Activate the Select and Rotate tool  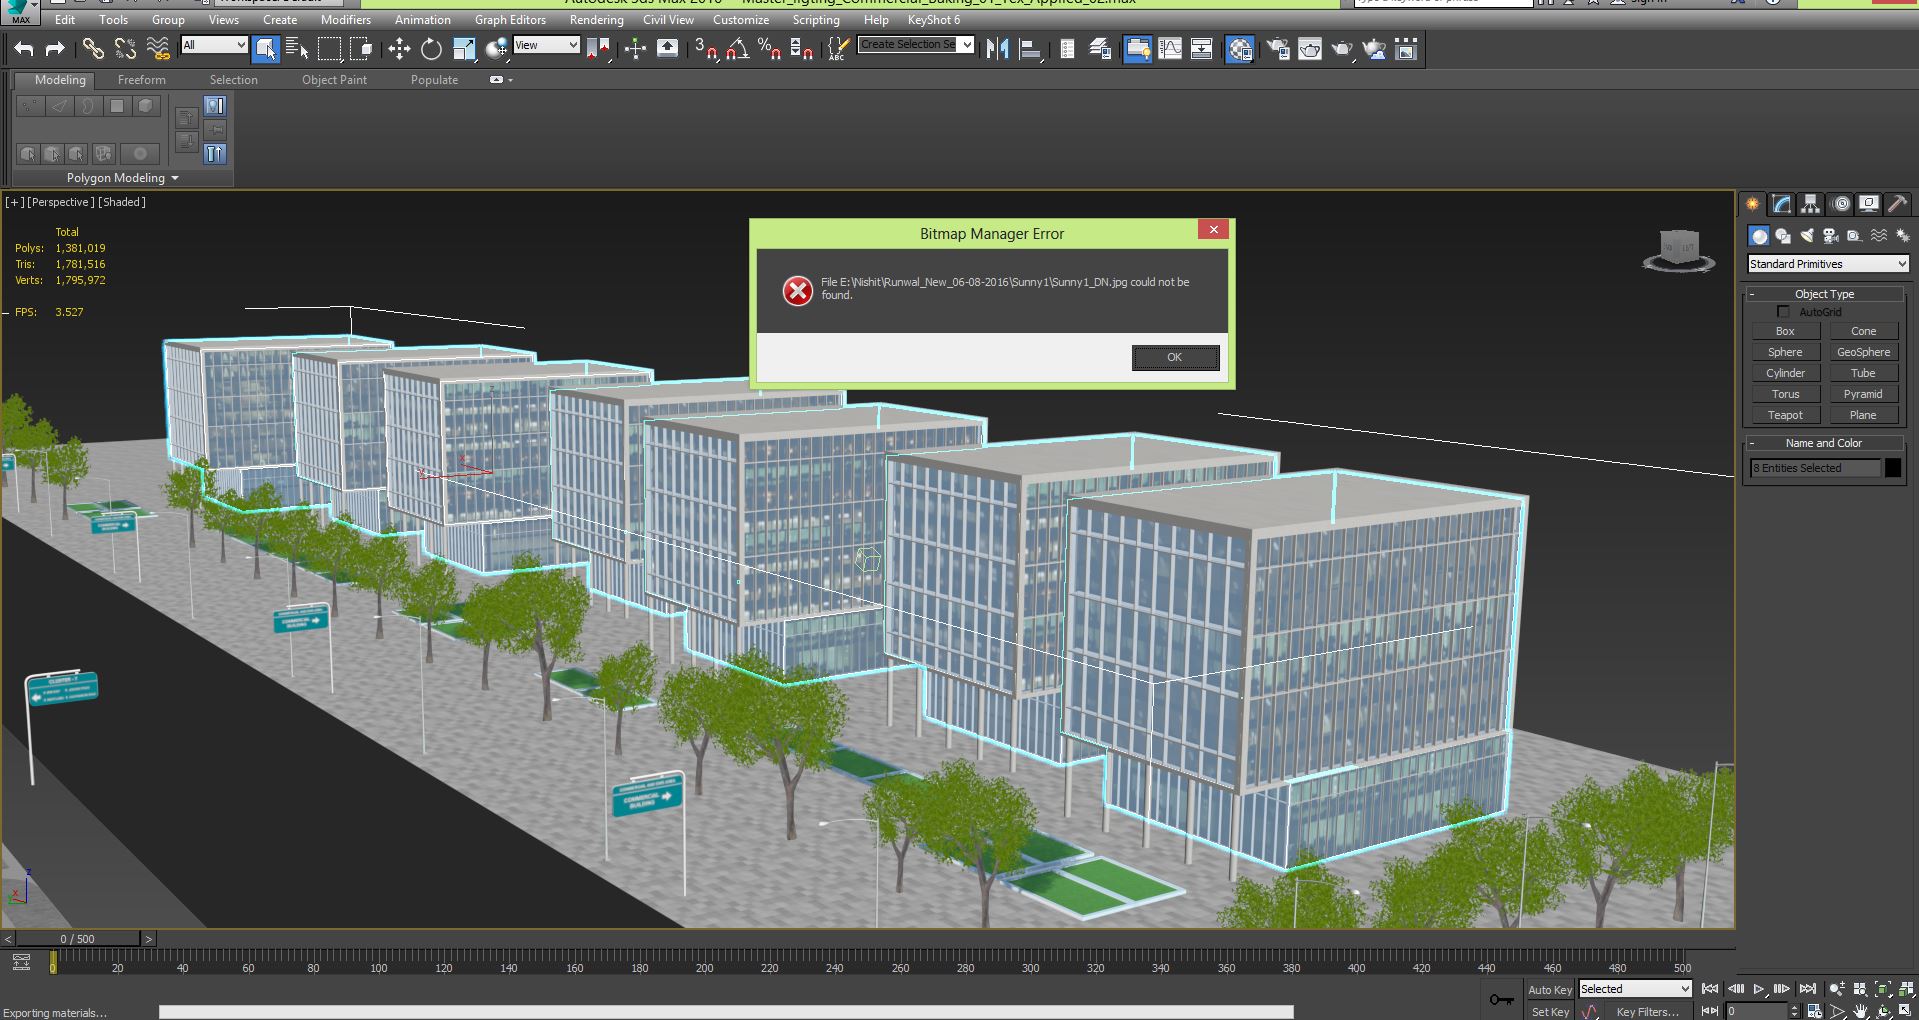click(x=431, y=49)
